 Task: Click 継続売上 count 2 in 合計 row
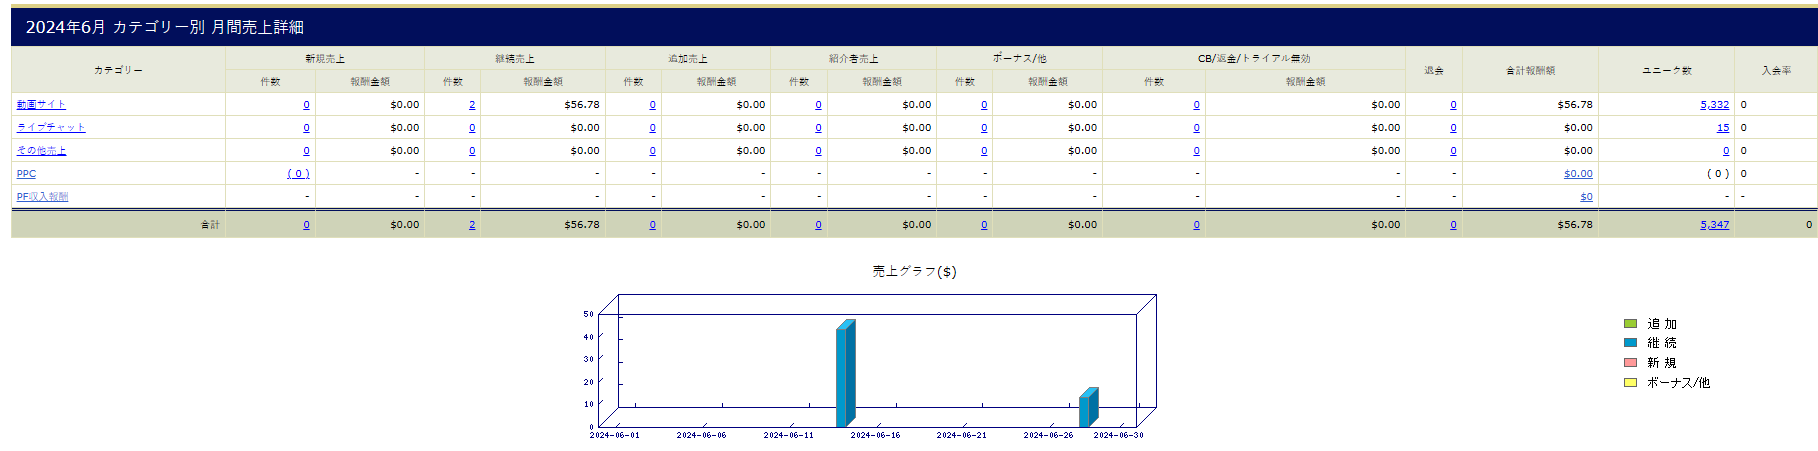[472, 225]
